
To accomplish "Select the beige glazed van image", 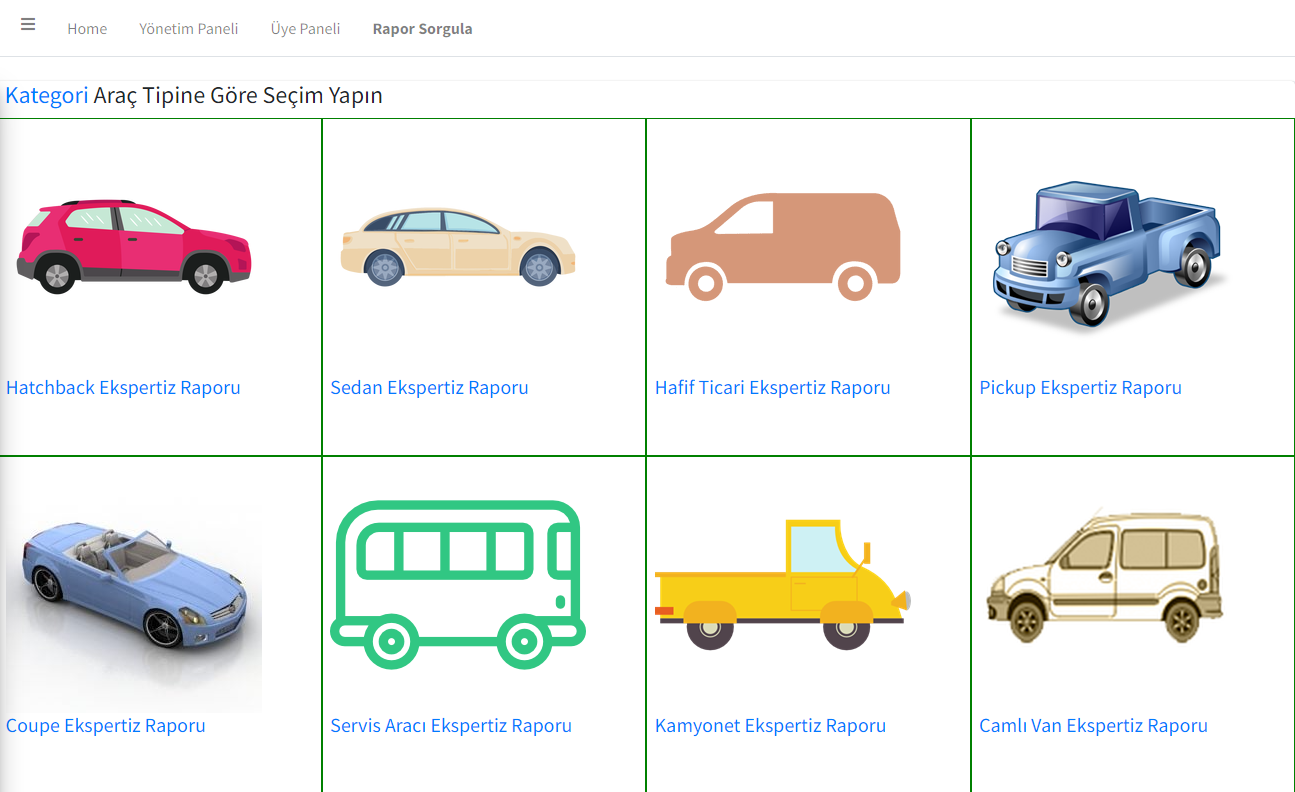I will [1105, 573].
